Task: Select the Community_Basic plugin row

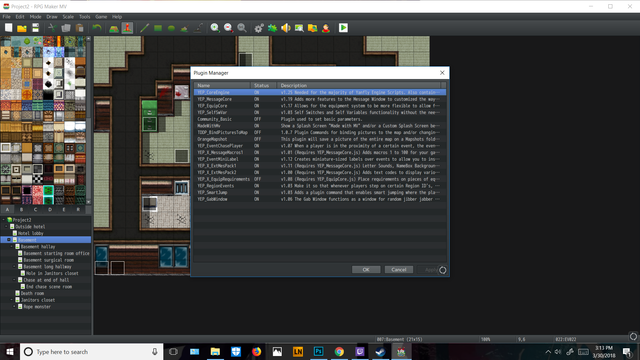Action: pos(320,119)
